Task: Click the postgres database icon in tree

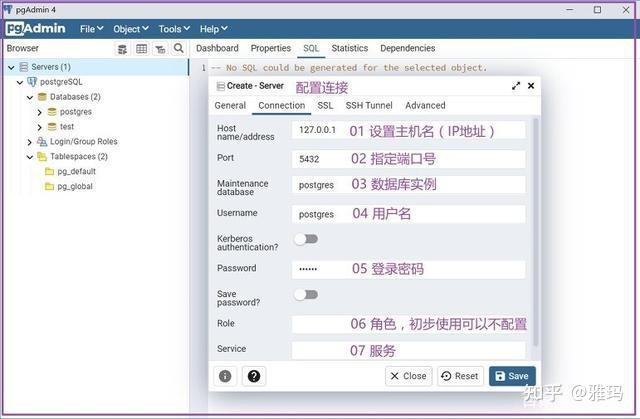Action: 52,112
